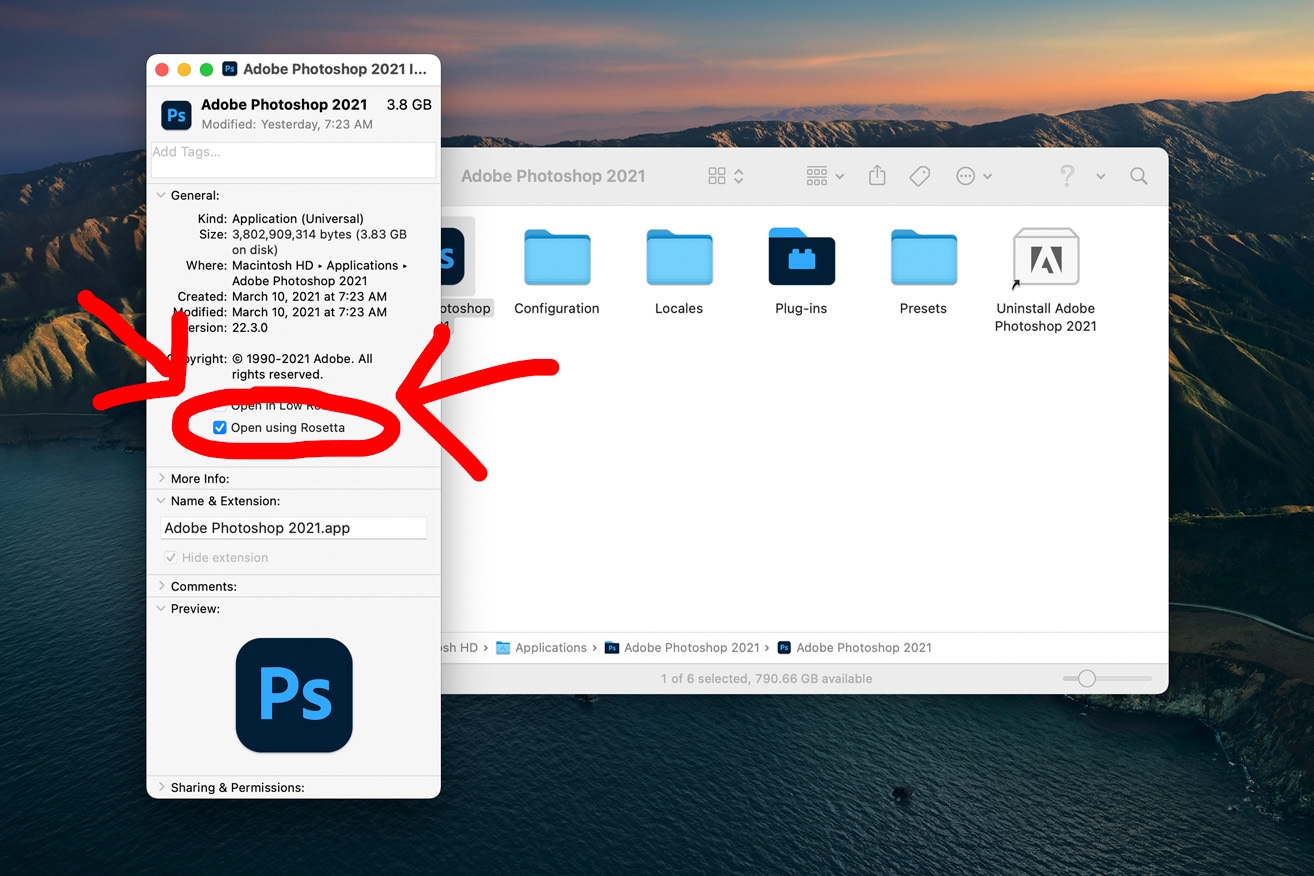Select the Plug-ins folder

(x=801, y=258)
